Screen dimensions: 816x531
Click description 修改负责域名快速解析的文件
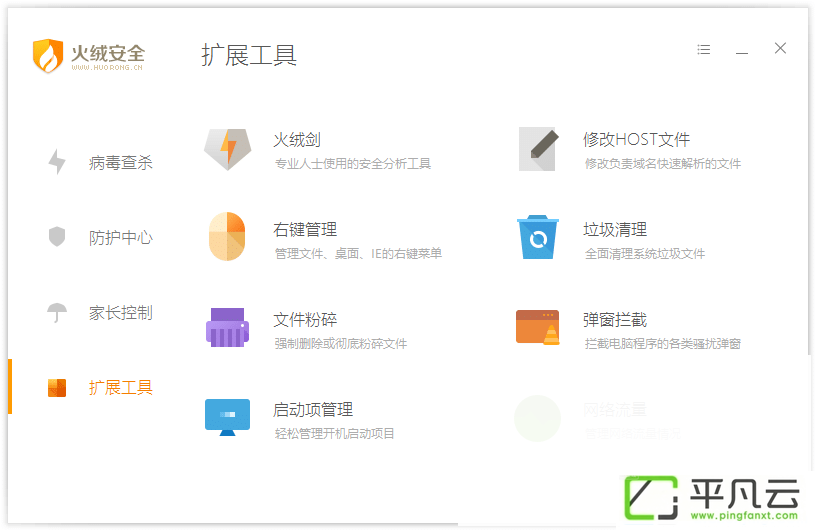(x=663, y=164)
